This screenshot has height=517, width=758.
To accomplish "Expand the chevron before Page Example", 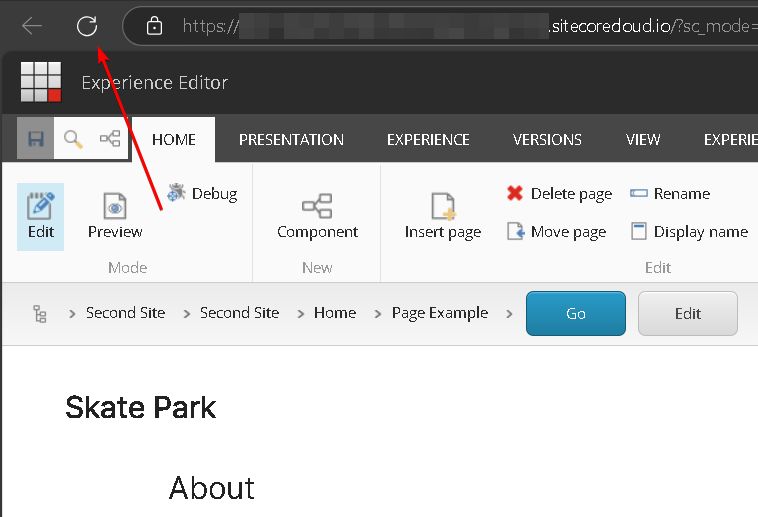I will (x=378, y=314).
